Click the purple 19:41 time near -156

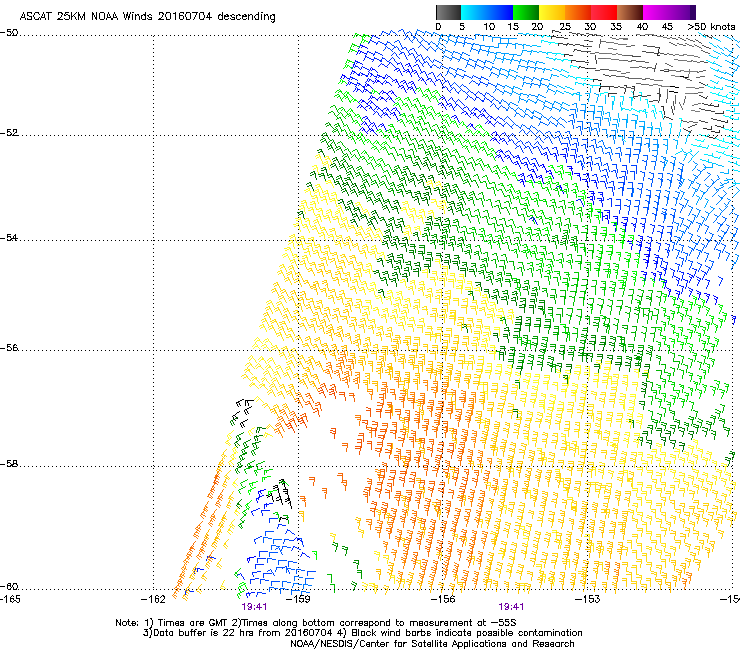click(x=511, y=607)
